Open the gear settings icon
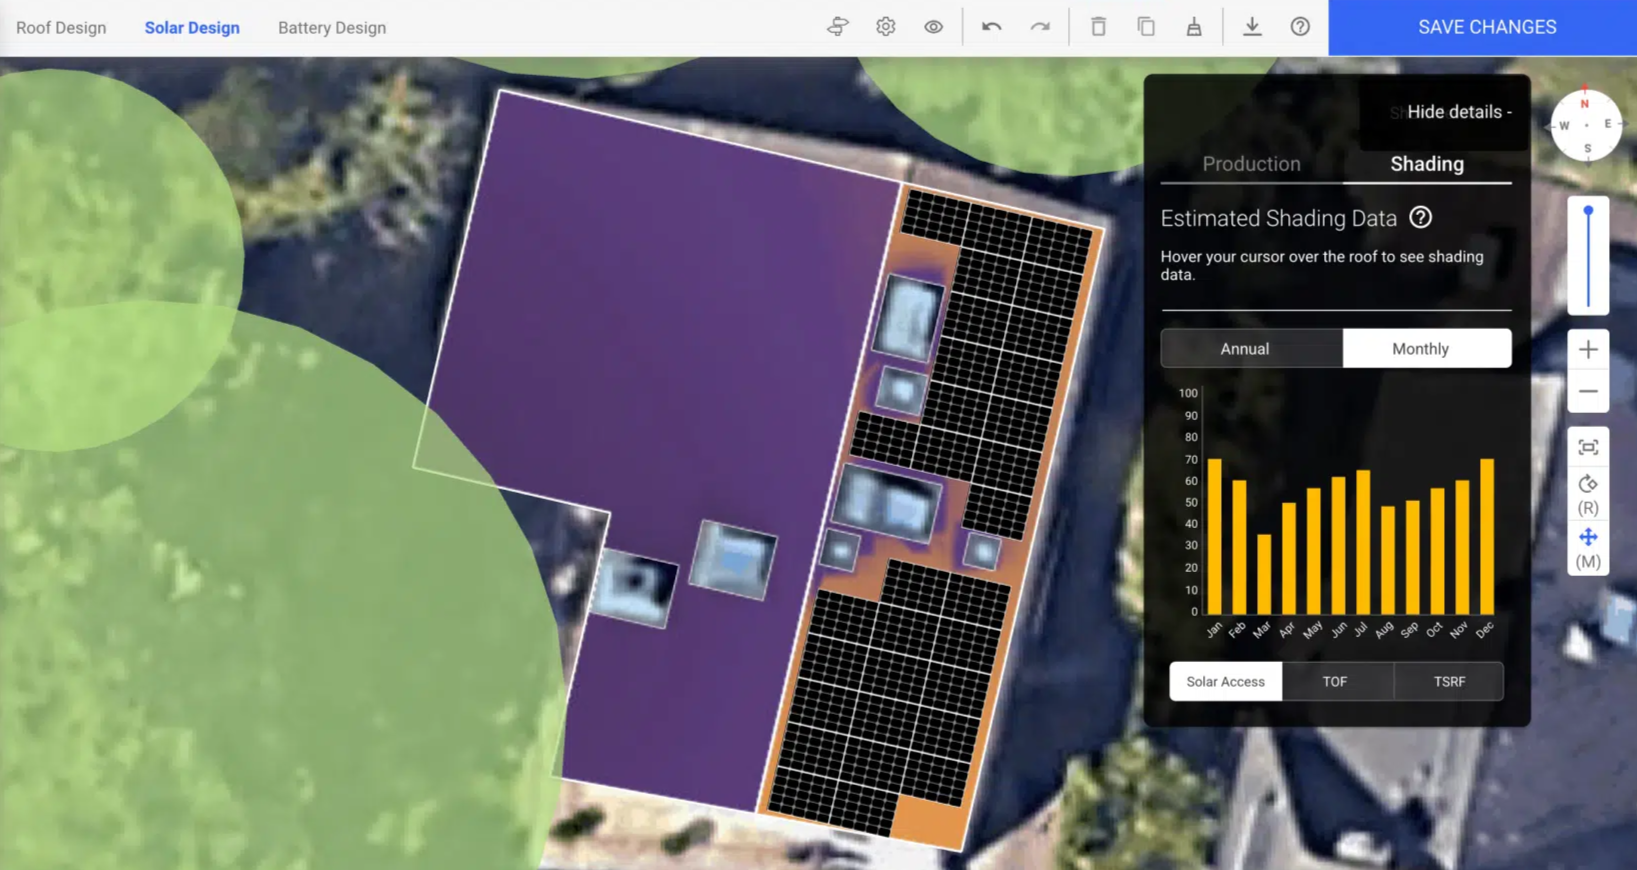 (885, 27)
